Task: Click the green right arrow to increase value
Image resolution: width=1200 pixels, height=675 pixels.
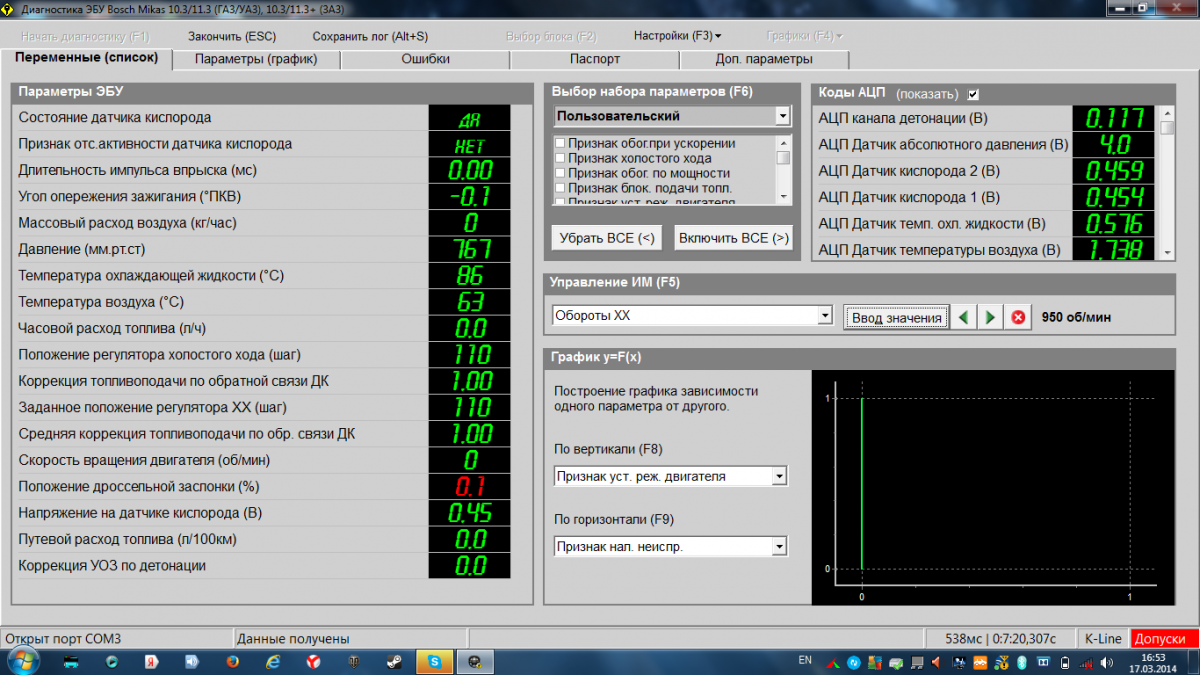Action: tap(990, 317)
